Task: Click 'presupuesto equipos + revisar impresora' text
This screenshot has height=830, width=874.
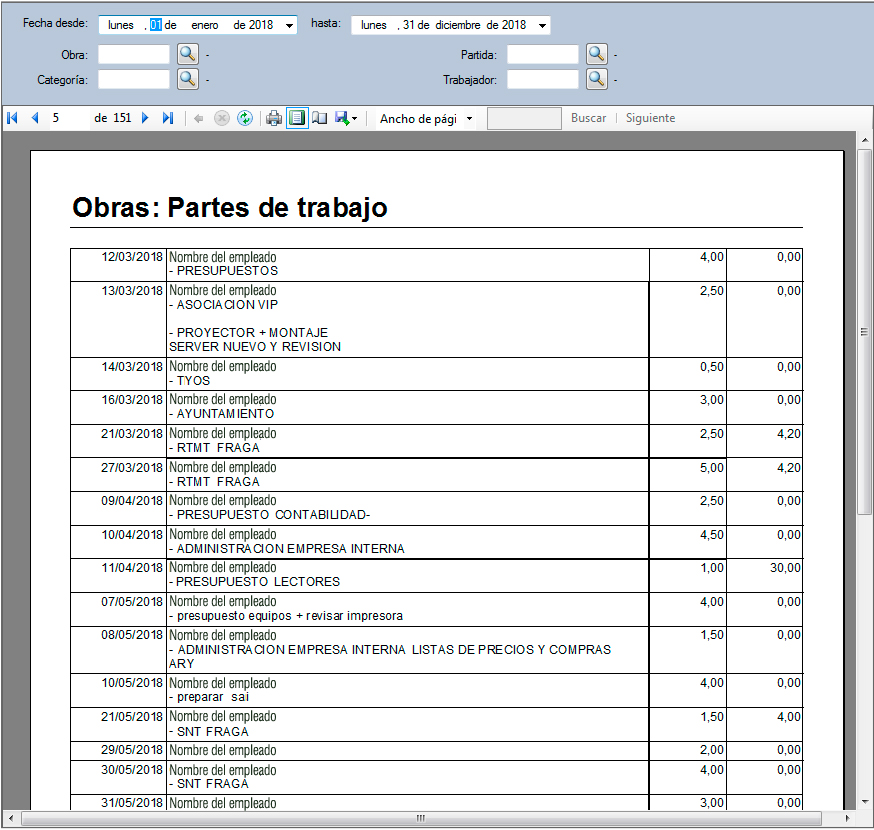Action: [x=290, y=616]
